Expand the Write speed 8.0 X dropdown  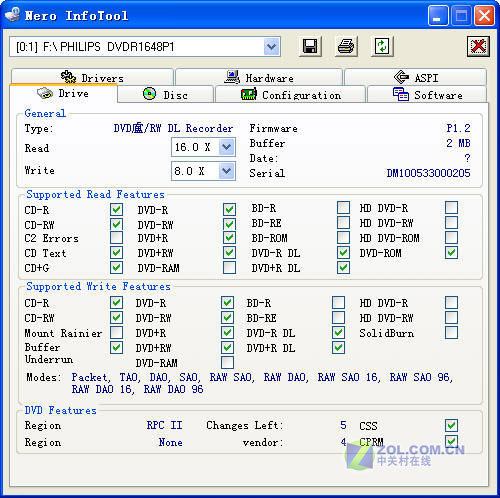(227, 171)
